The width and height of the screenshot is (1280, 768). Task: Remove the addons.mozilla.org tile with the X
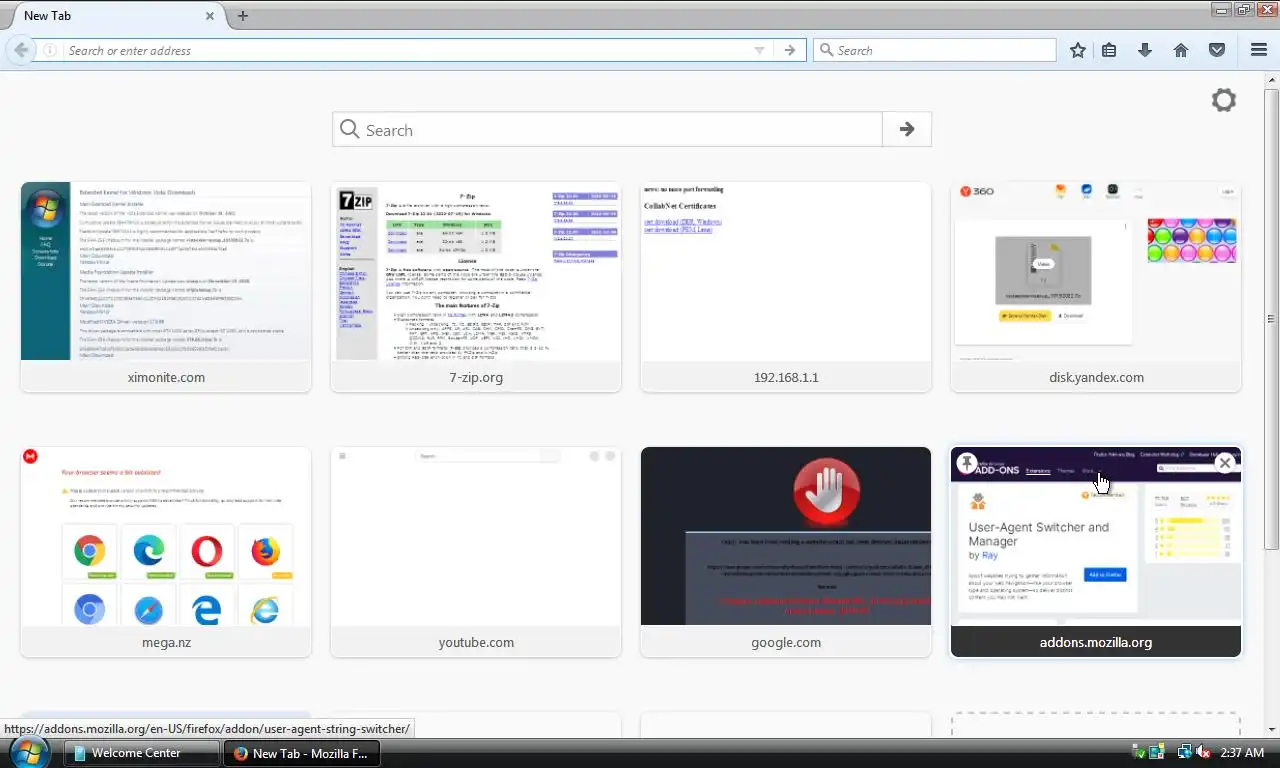click(1224, 462)
